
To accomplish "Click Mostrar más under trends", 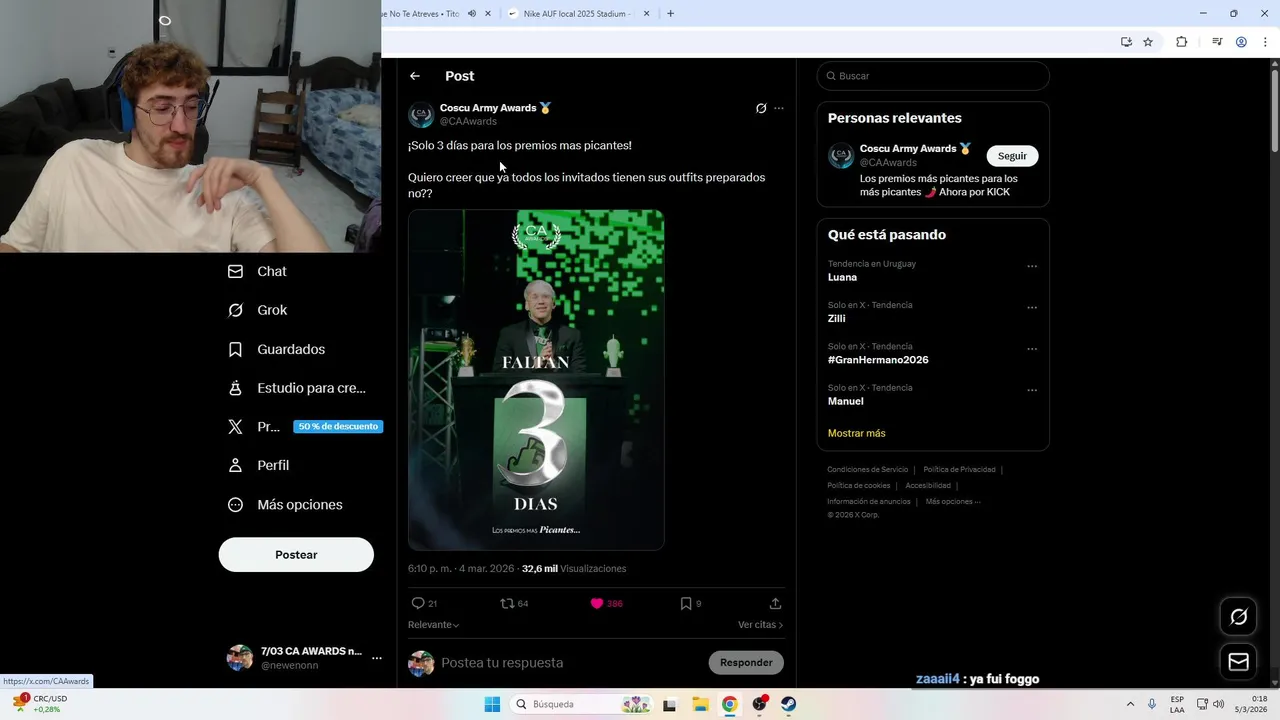I will (x=857, y=433).
